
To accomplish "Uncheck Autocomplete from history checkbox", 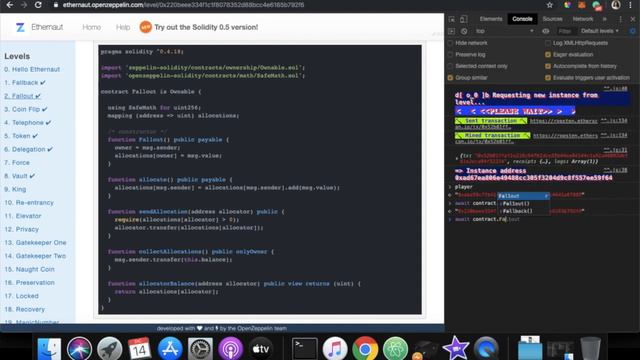I will pos(548,66).
